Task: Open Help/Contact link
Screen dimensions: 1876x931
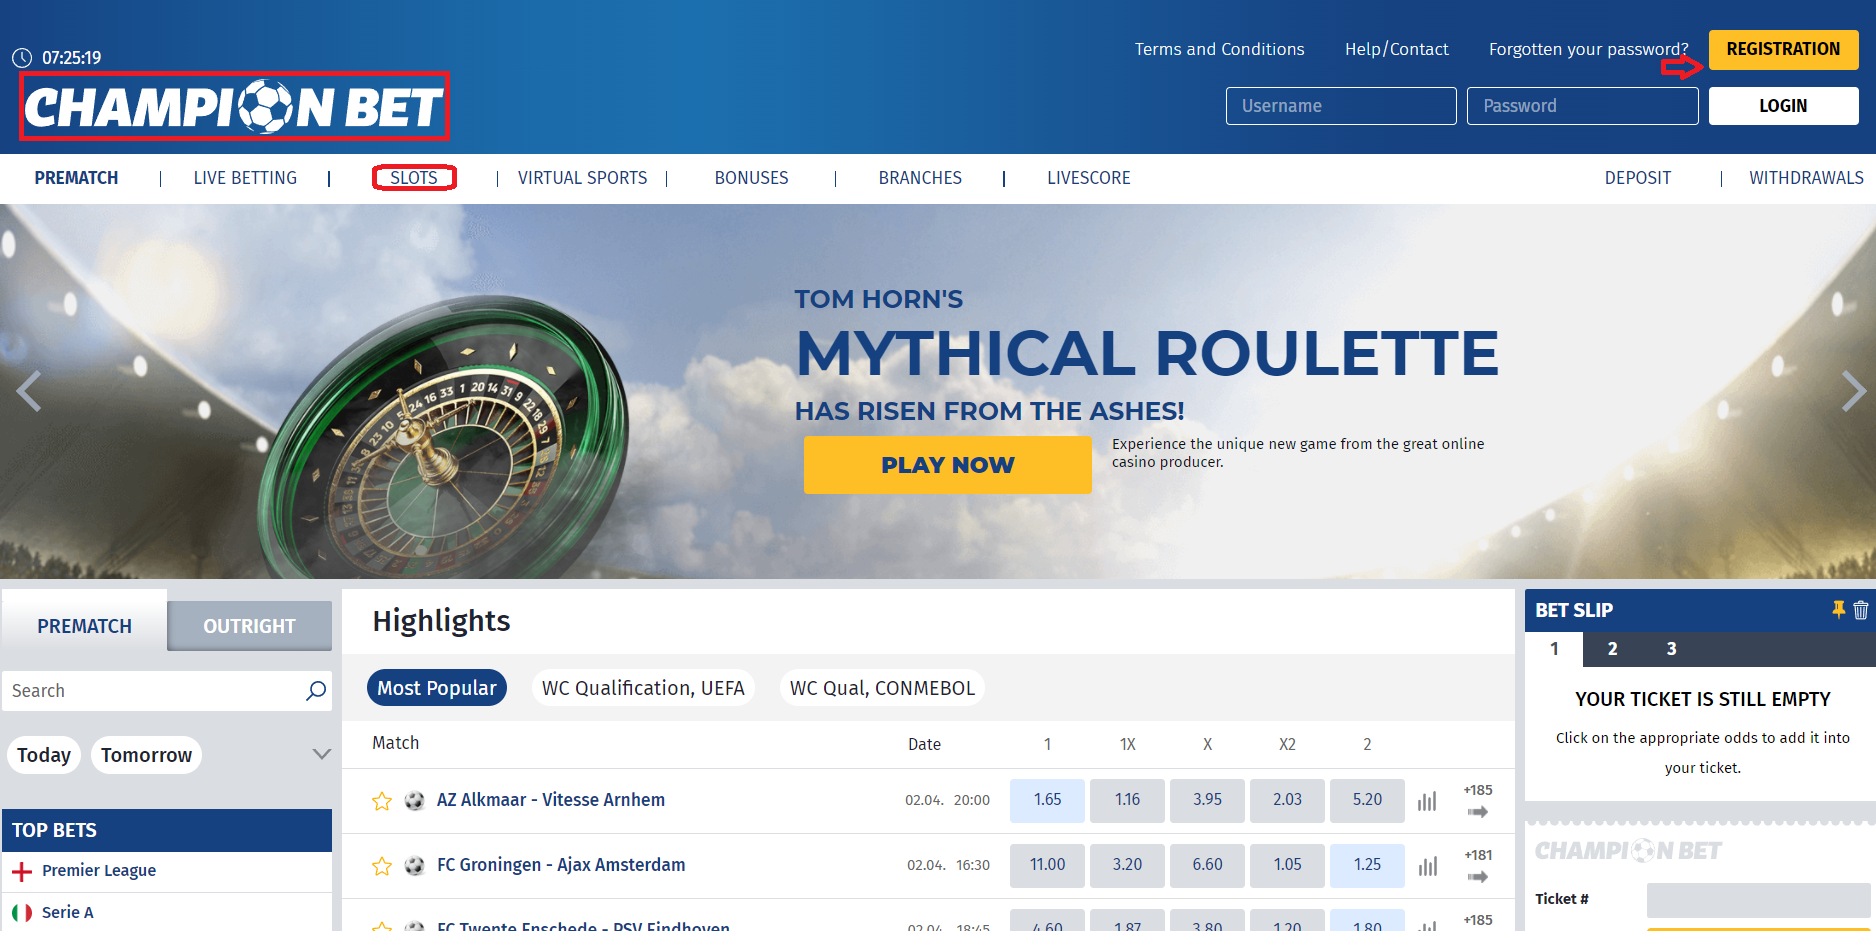Action: 1397,50
